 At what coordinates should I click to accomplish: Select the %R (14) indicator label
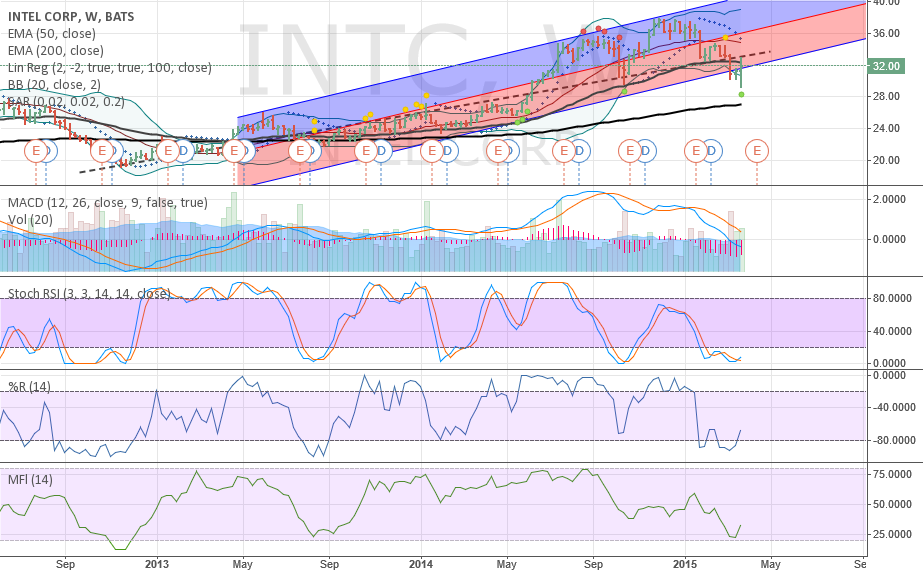[29, 387]
